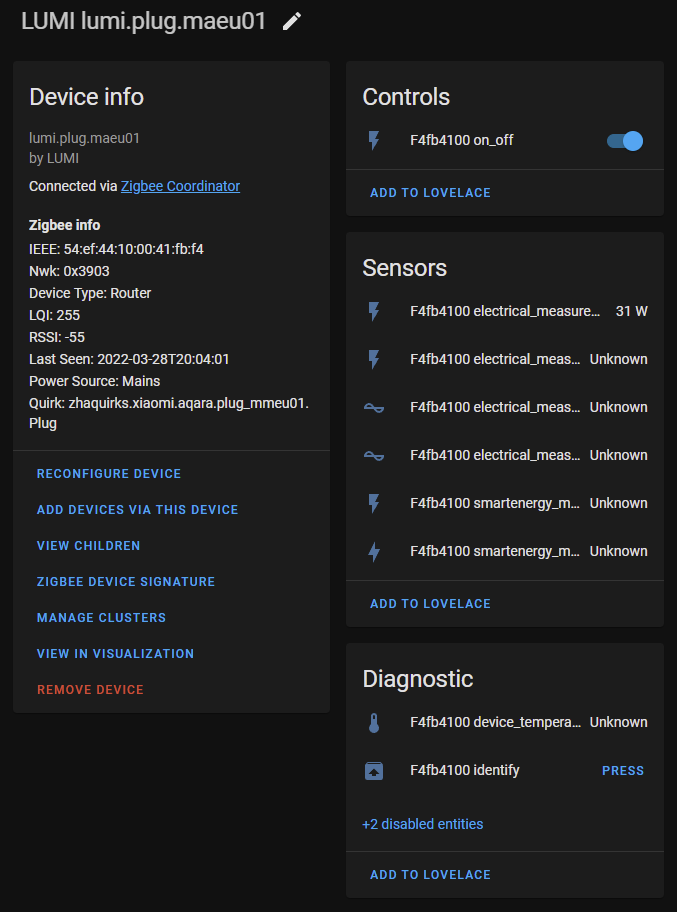Screen dimensions: 677x912
Task: Click Add to Lovelace under Sensors
Action: (430, 604)
